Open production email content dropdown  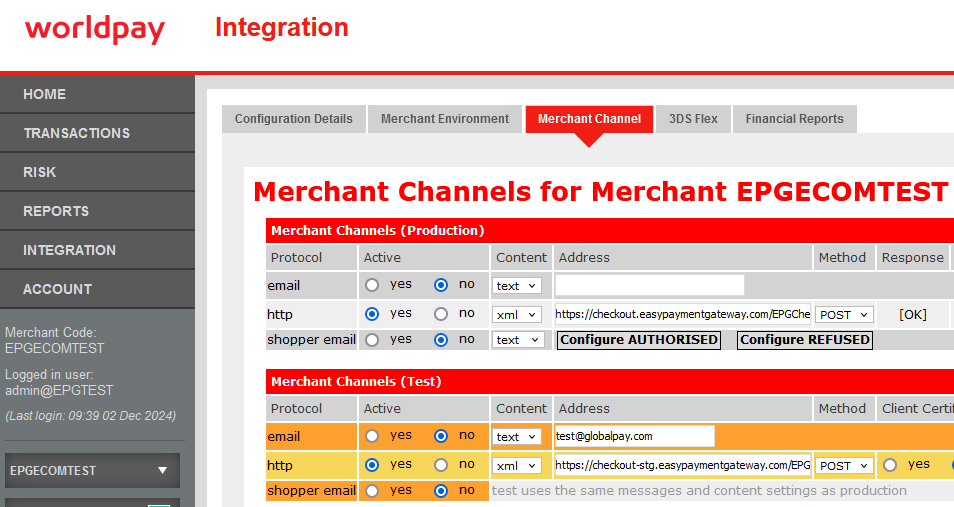(517, 285)
